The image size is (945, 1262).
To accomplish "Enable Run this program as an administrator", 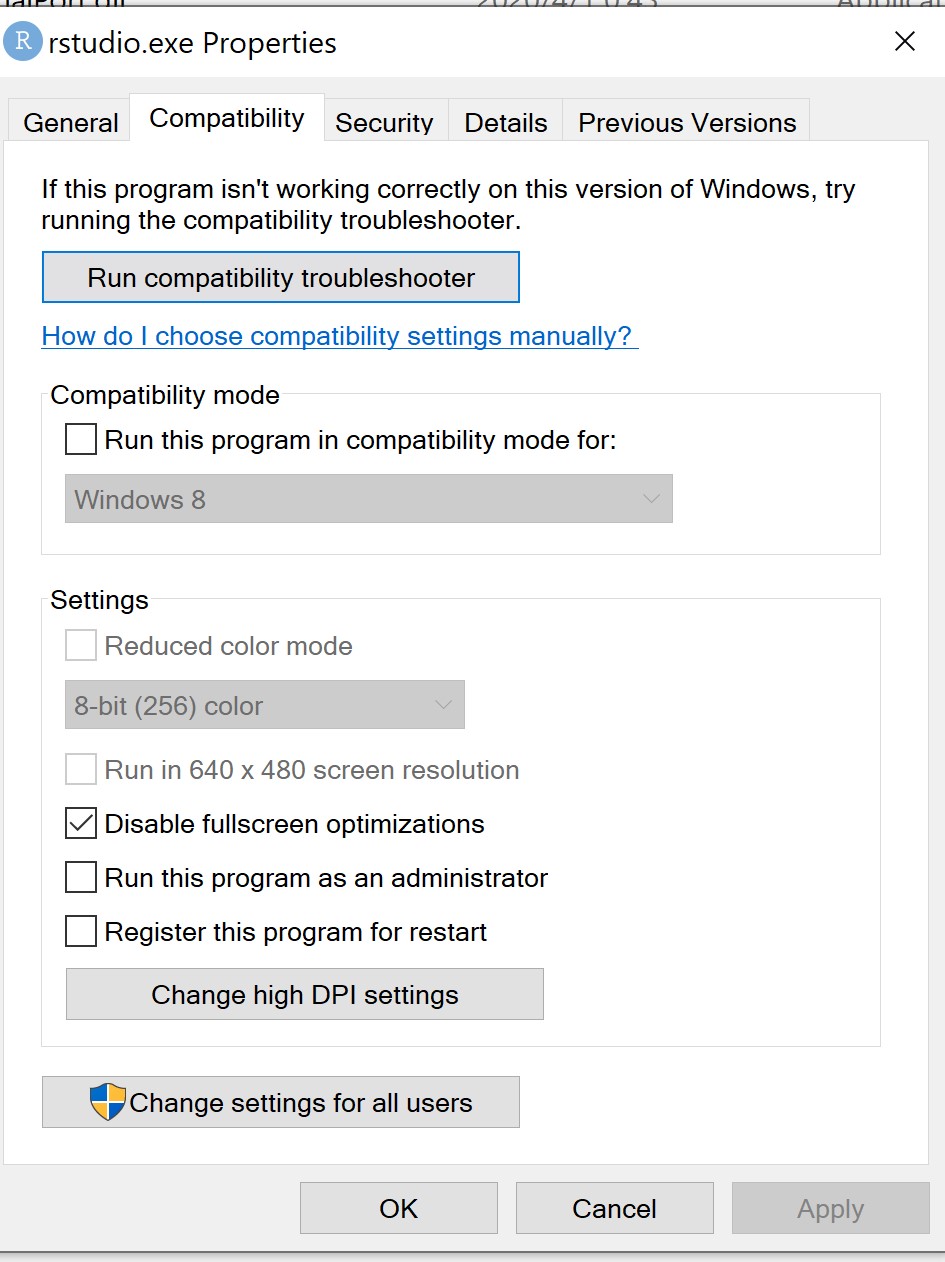I will click(80, 877).
